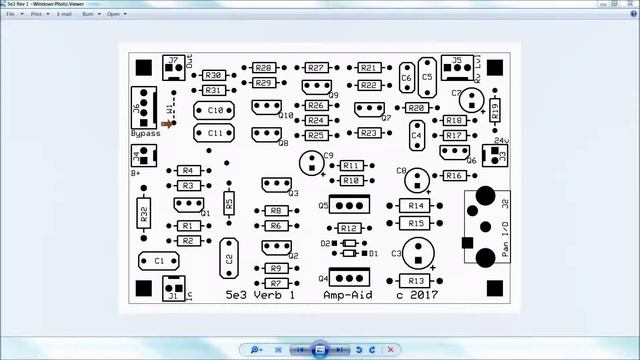
Task: Click the 'C1' capacitor label
Action: 159,261
